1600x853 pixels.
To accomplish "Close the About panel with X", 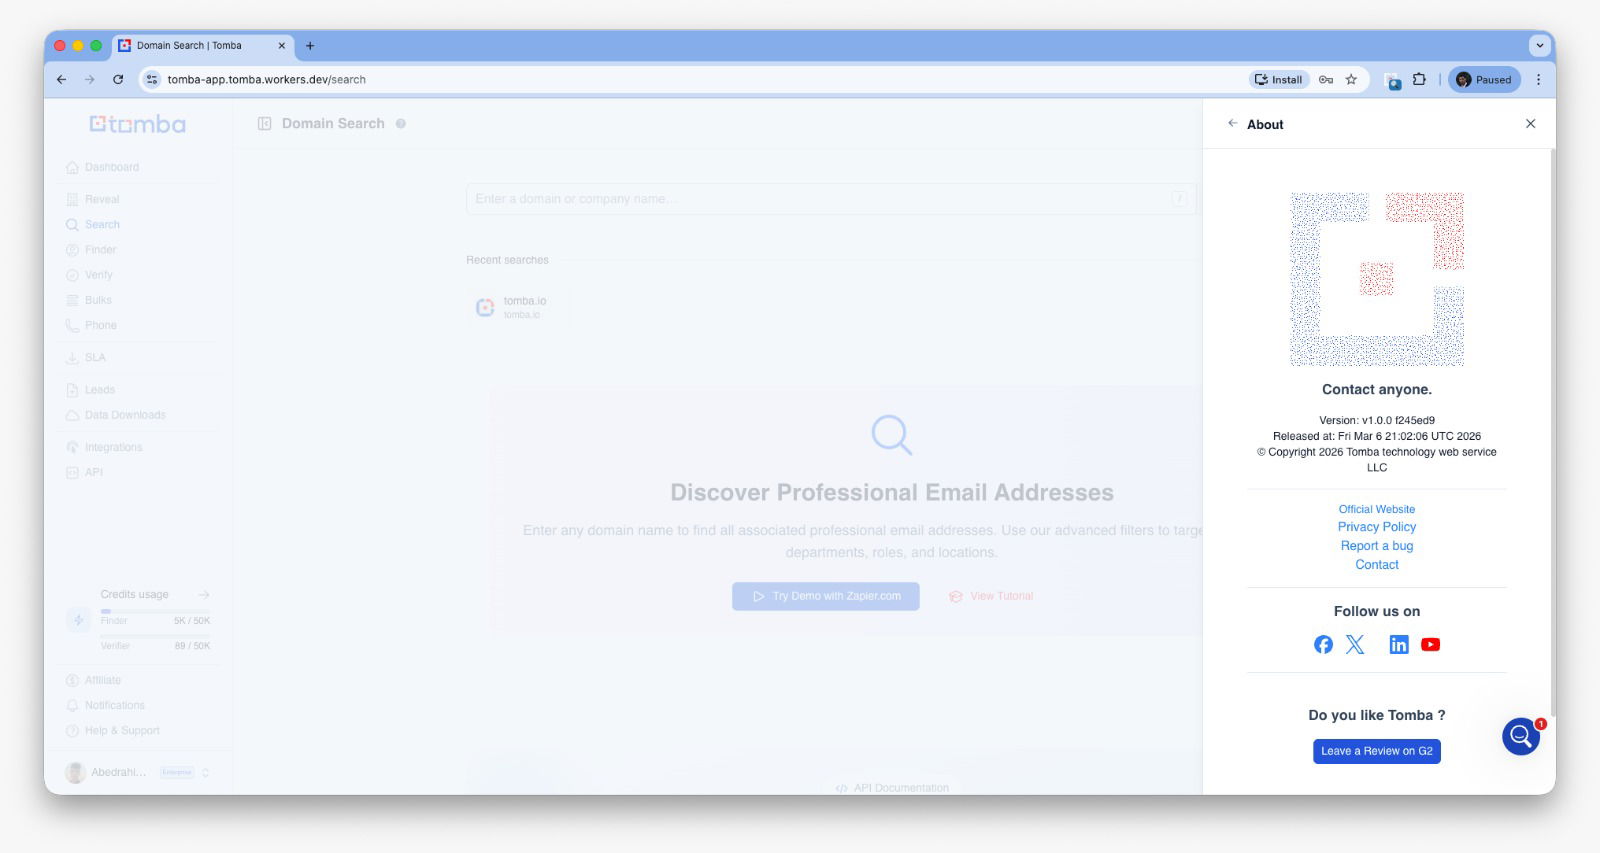I will tap(1530, 124).
